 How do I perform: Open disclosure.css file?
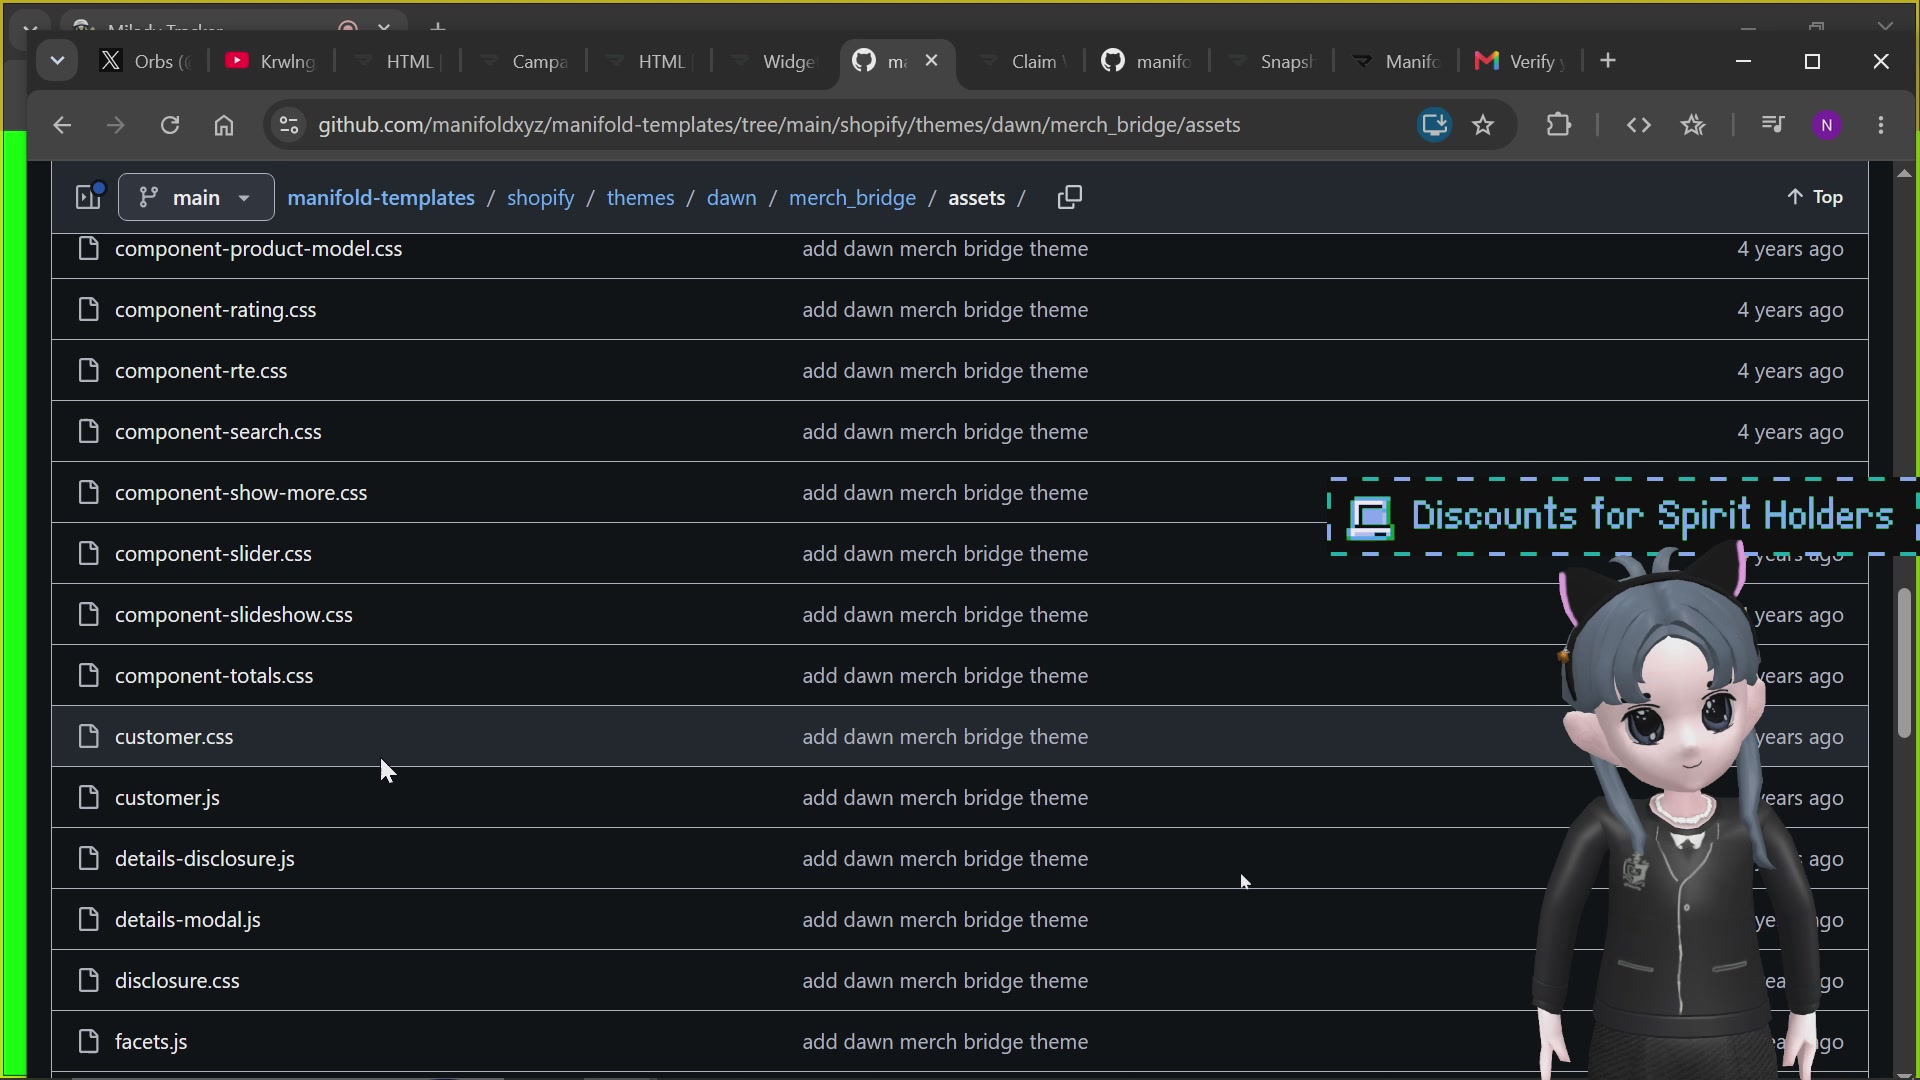click(x=177, y=981)
